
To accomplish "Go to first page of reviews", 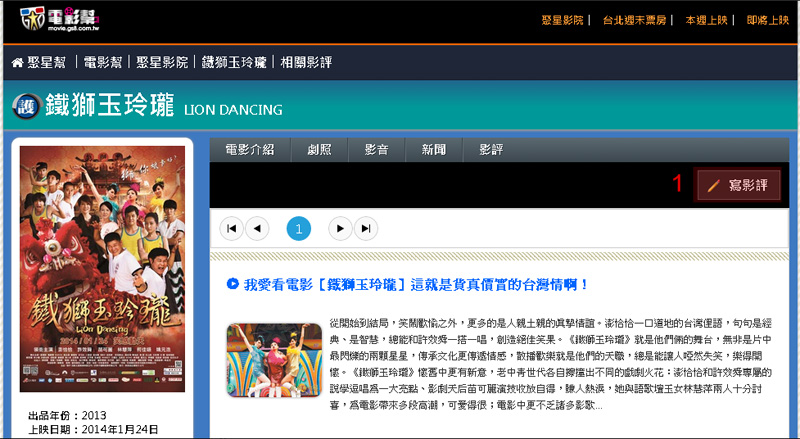I will (x=232, y=229).
